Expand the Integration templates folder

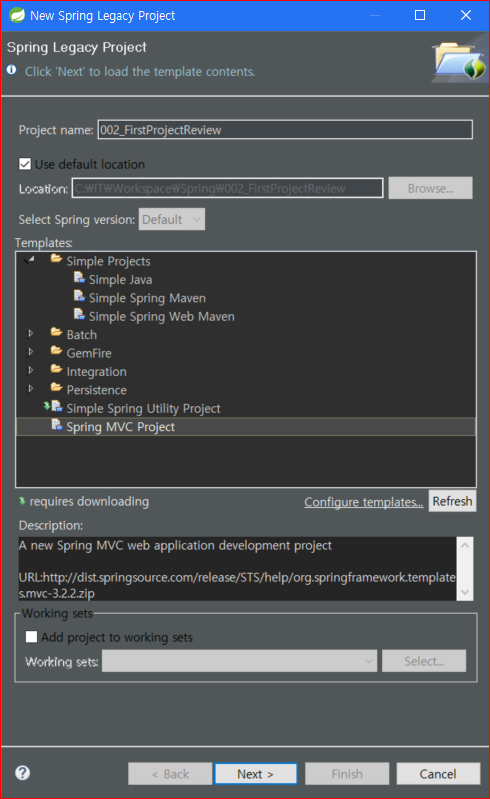point(31,370)
